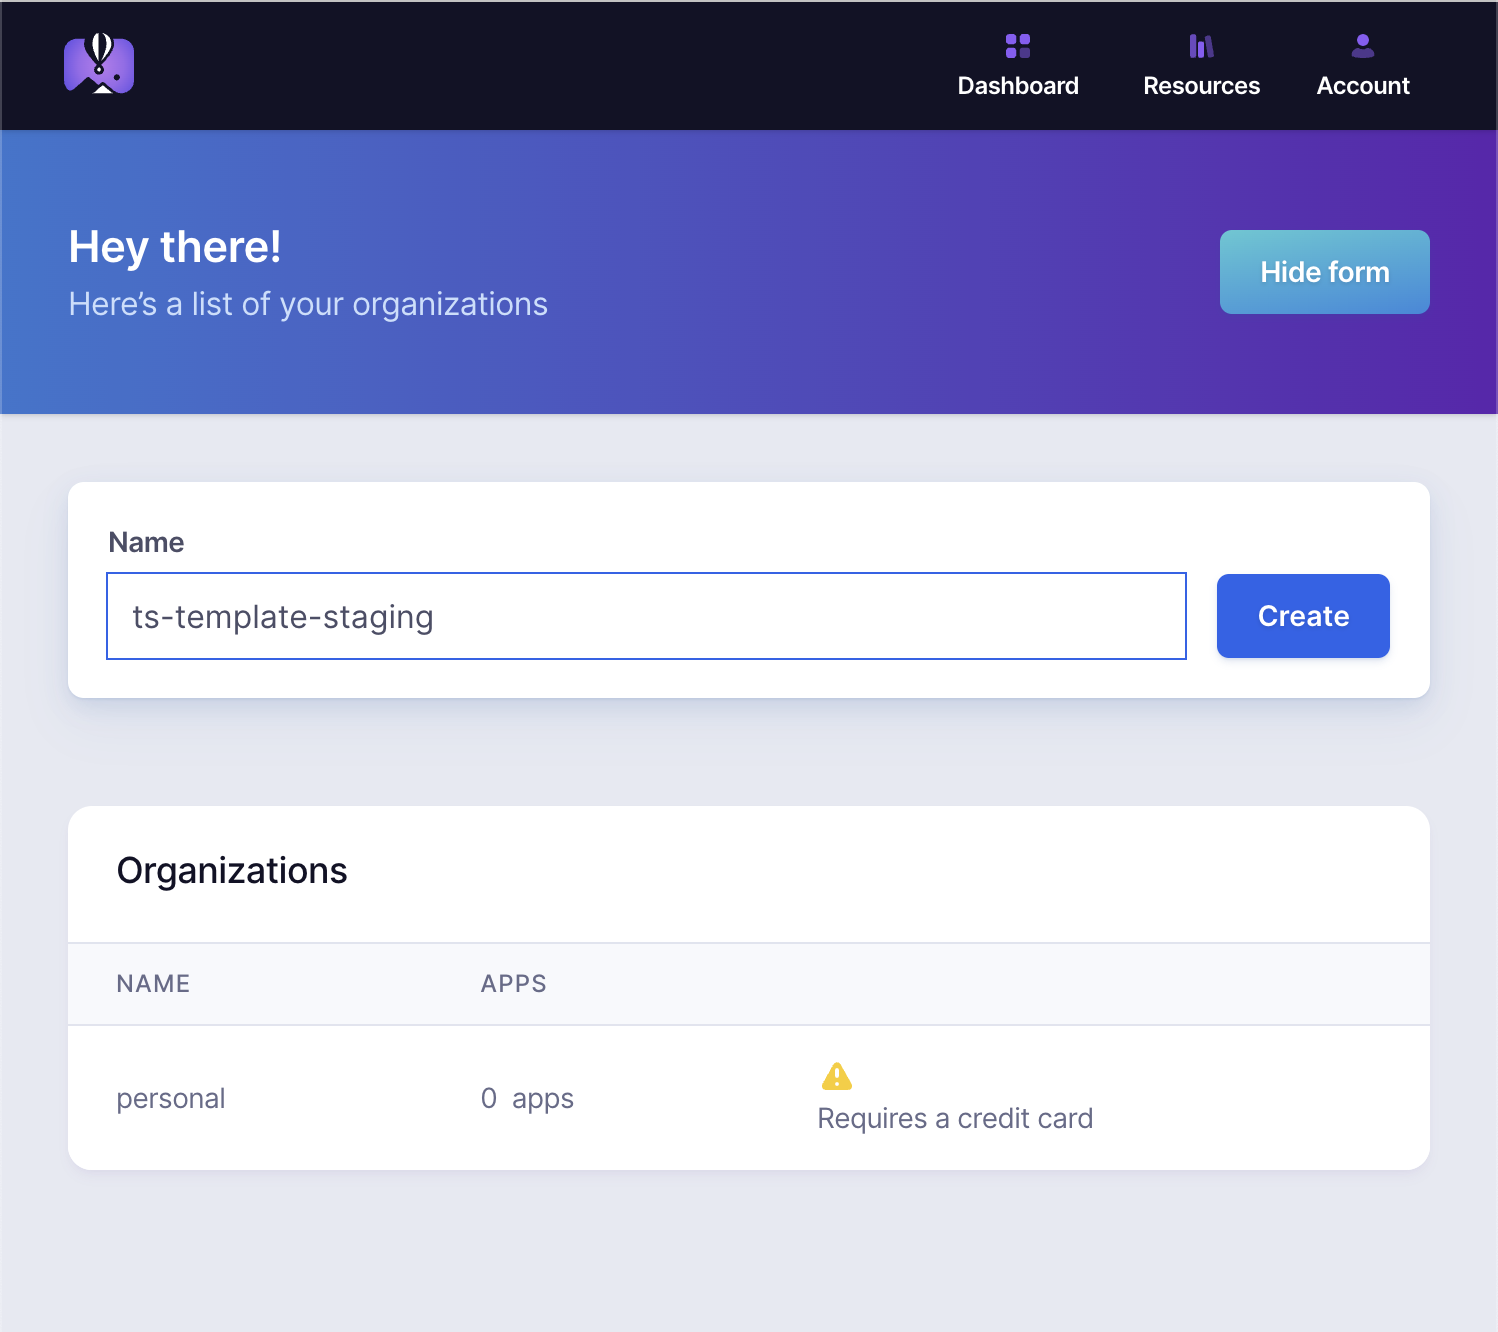Click the "Requires a credit card" notice
The height and width of the screenshot is (1332, 1498).
(955, 1118)
